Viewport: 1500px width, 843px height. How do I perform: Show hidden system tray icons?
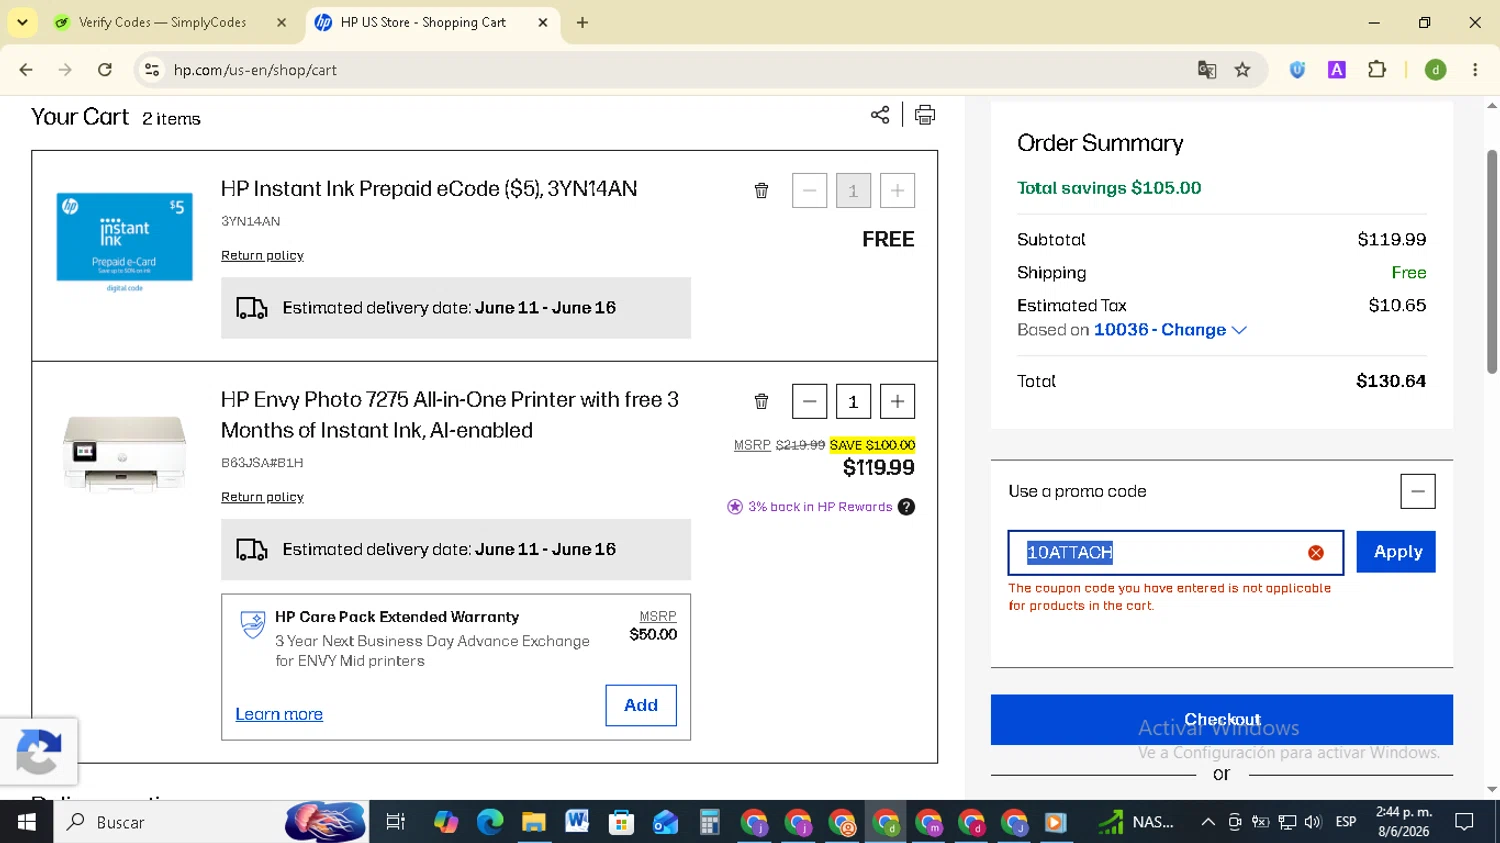1208,822
